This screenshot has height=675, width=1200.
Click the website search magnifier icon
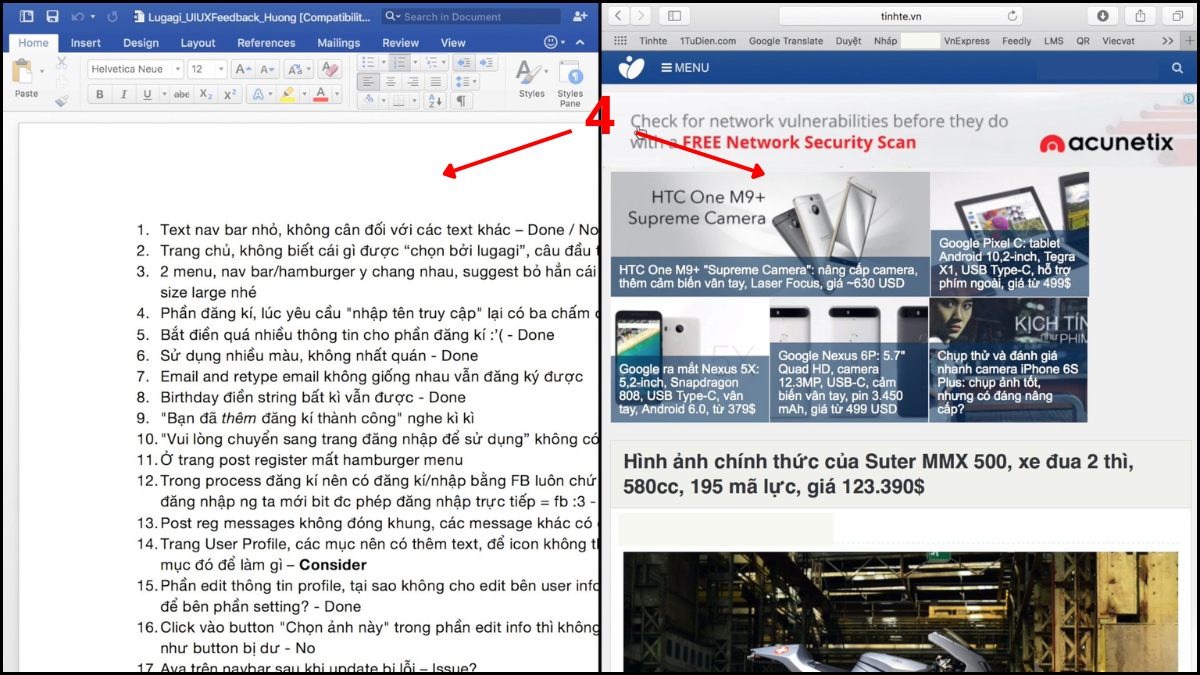coord(1177,68)
